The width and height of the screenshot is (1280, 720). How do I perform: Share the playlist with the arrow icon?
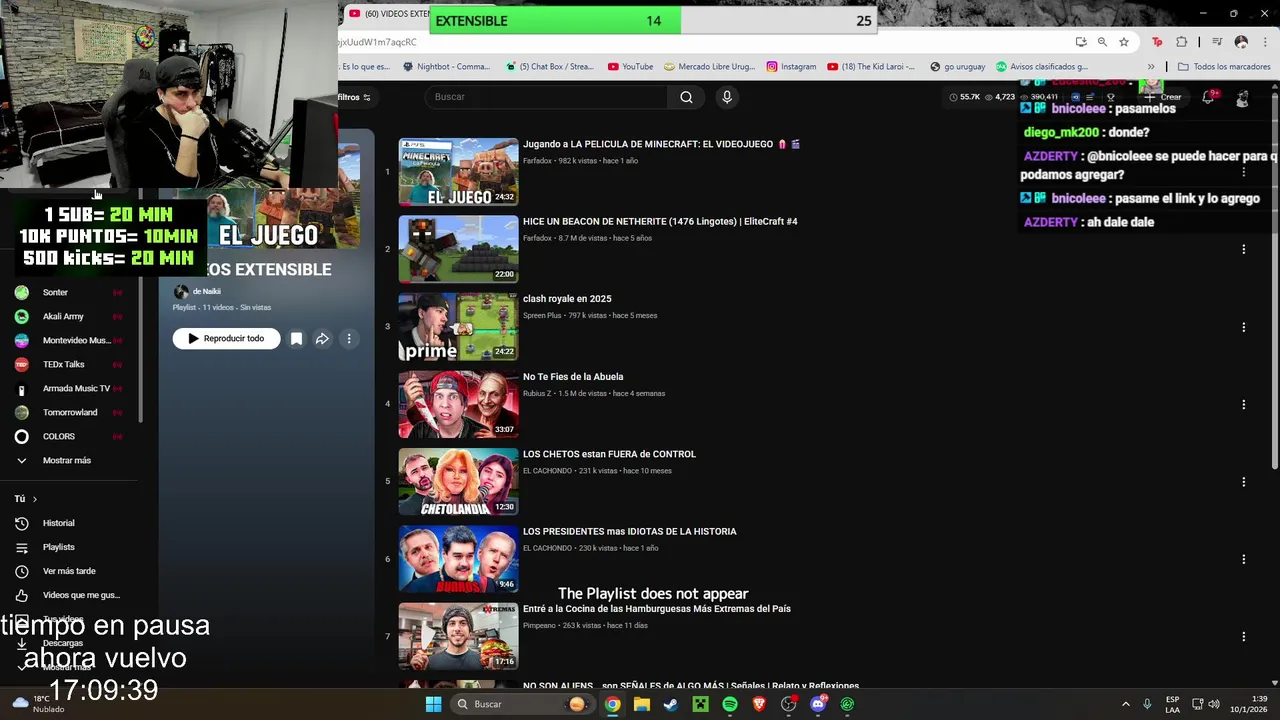(322, 339)
